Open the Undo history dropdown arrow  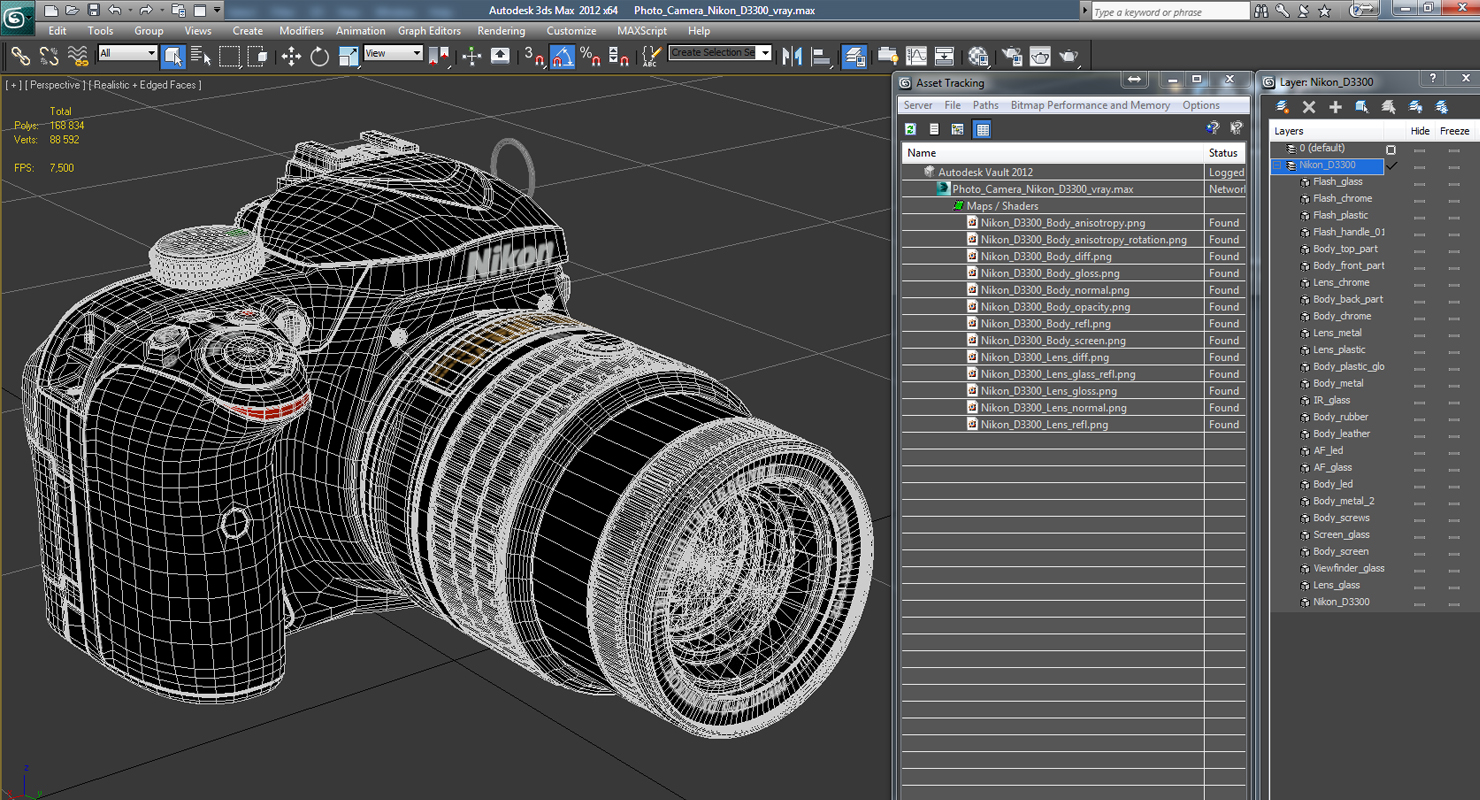point(130,10)
